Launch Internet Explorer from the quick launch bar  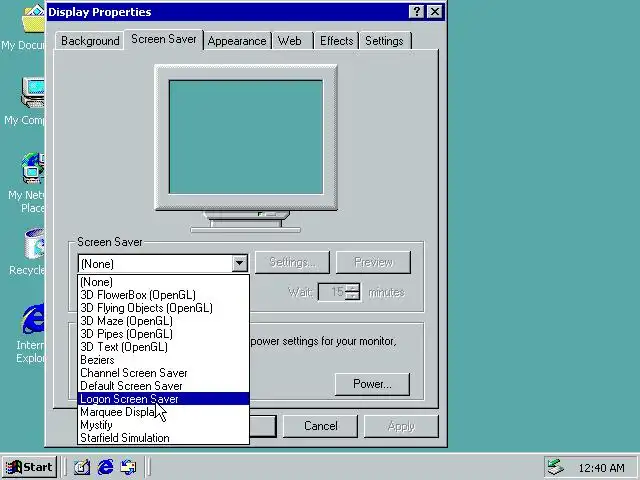click(x=105, y=467)
